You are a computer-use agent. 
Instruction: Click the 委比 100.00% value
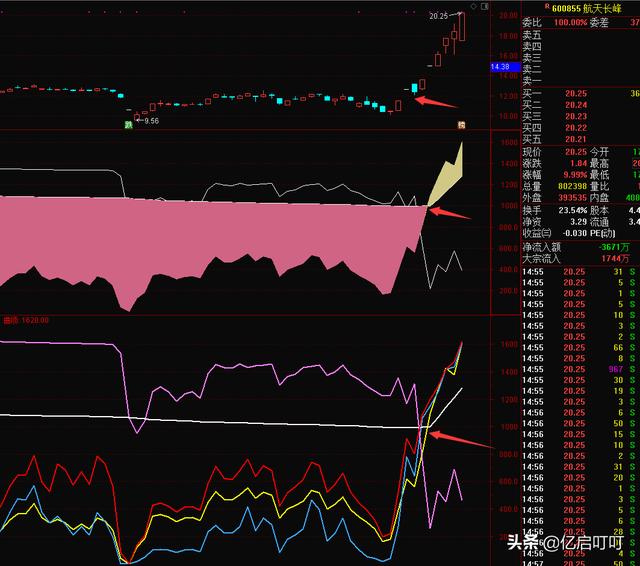point(571,22)
